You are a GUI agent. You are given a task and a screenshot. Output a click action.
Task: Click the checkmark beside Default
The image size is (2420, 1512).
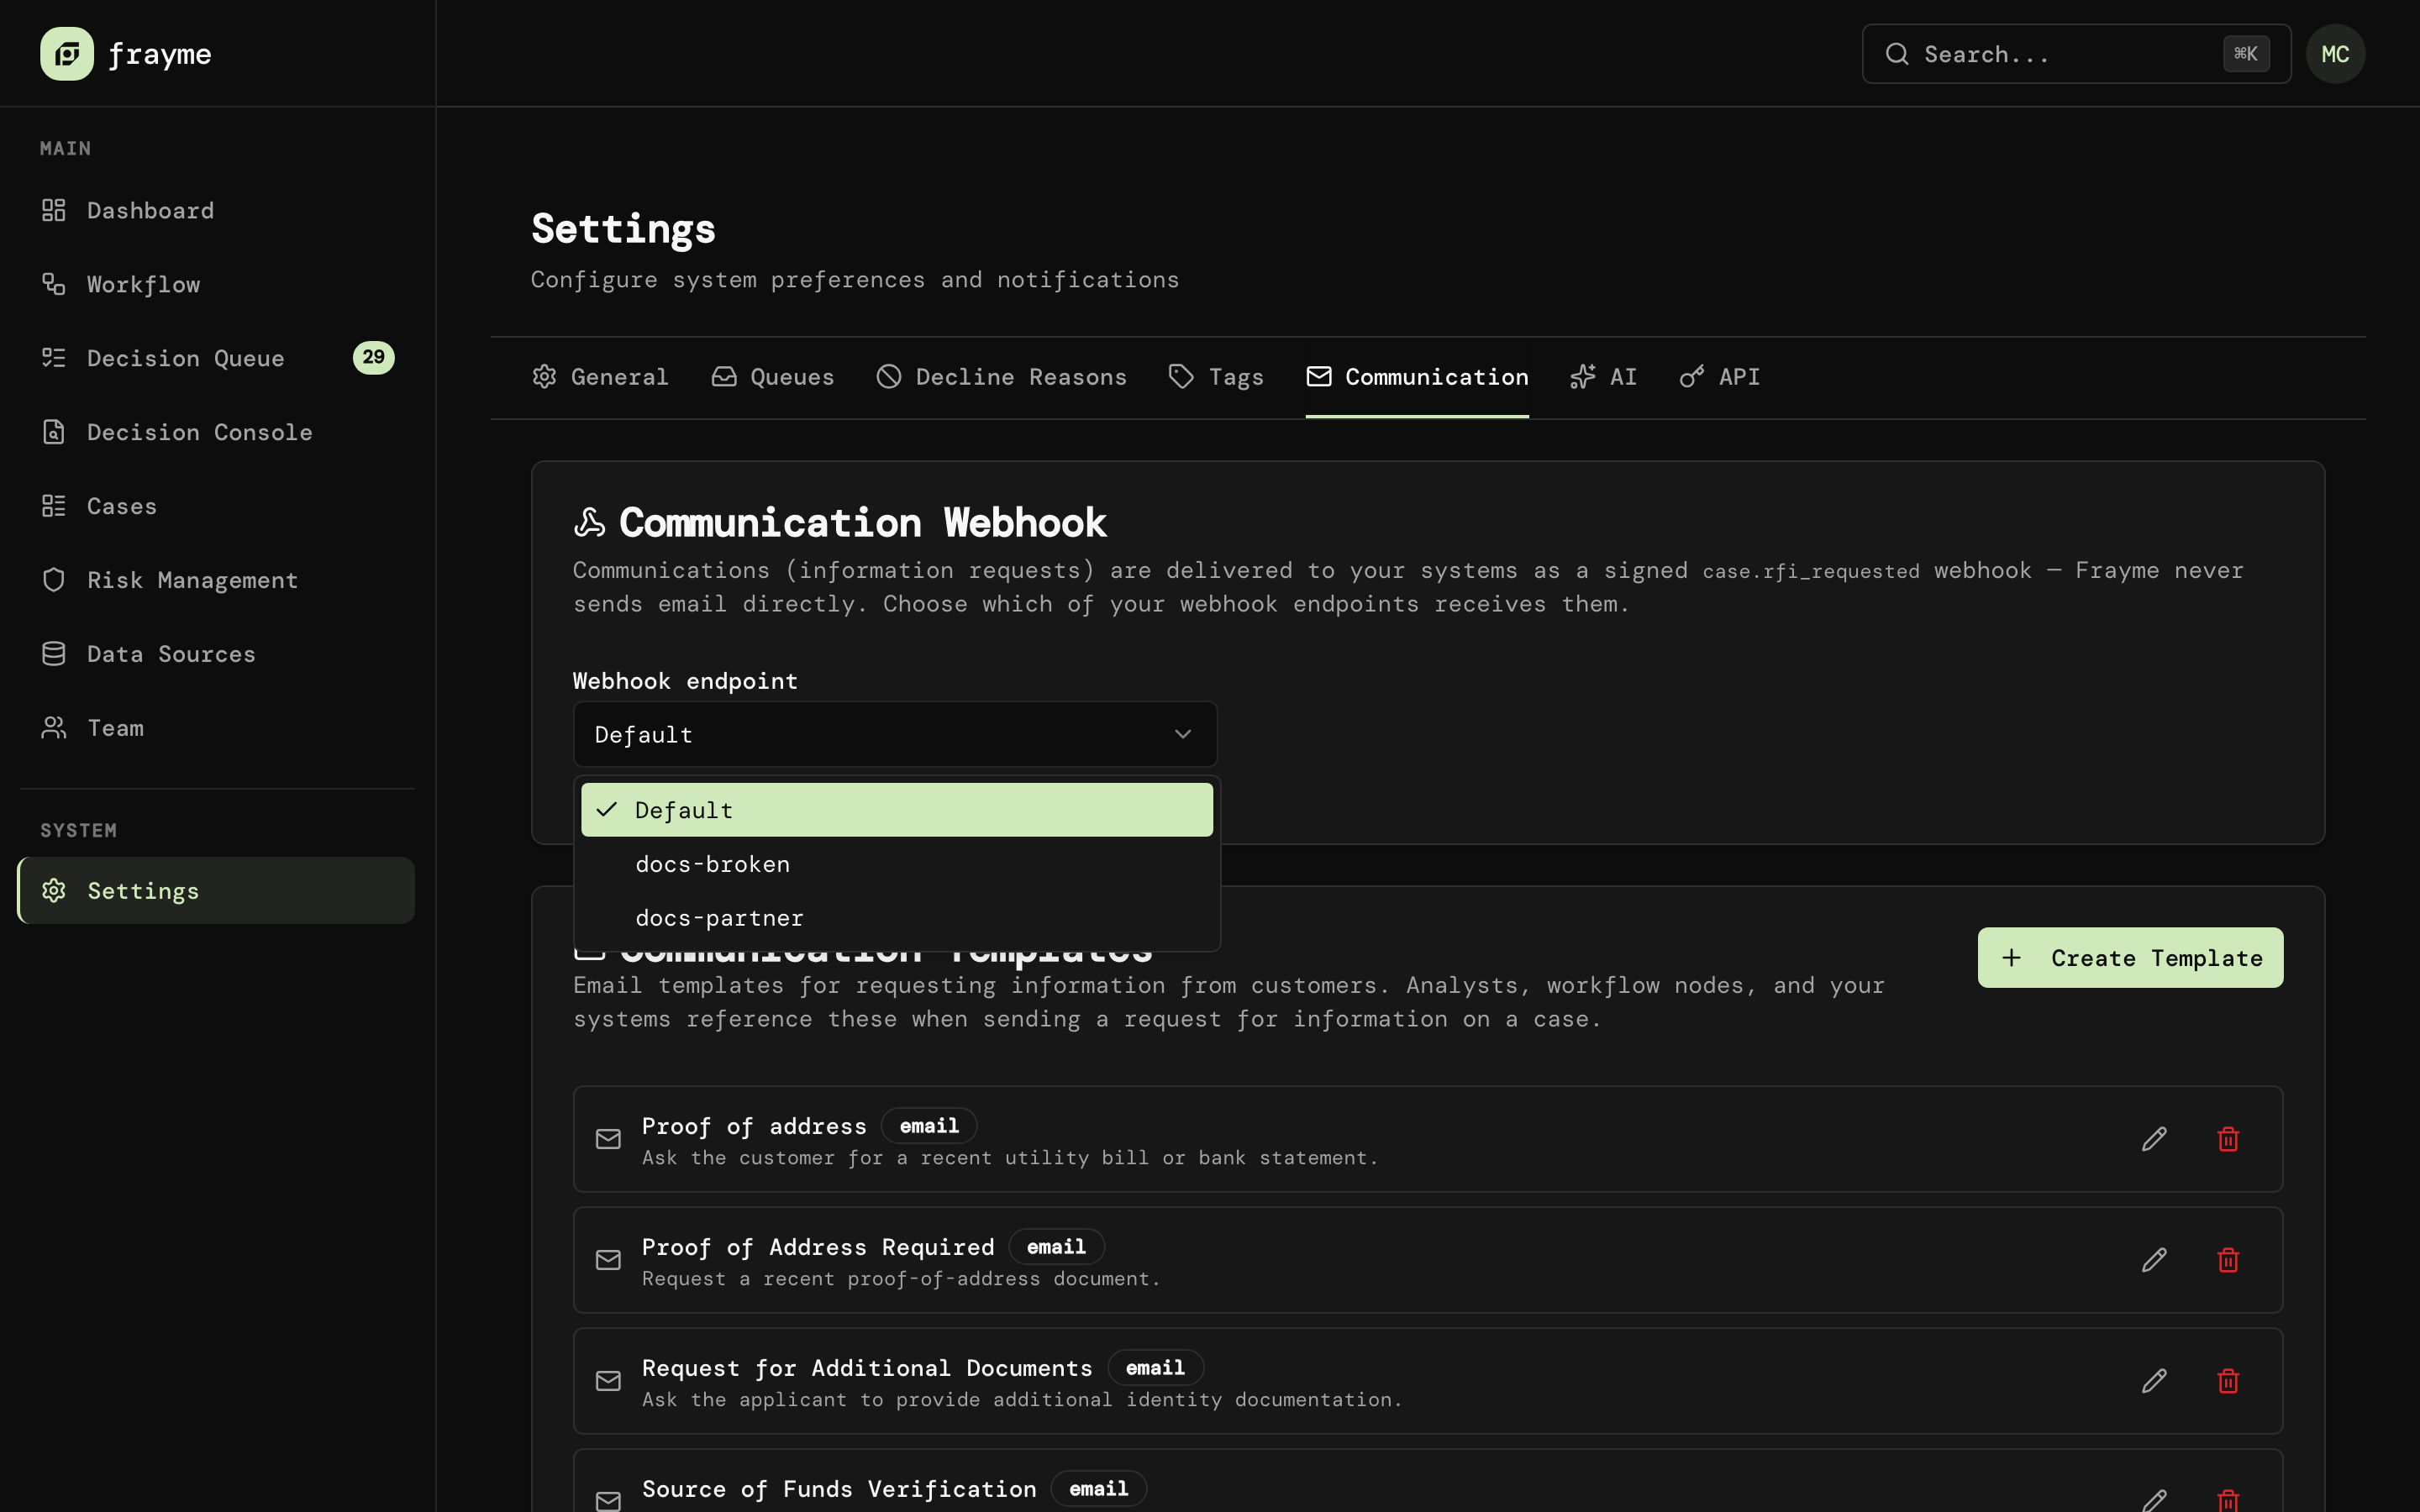click(607, 810)
